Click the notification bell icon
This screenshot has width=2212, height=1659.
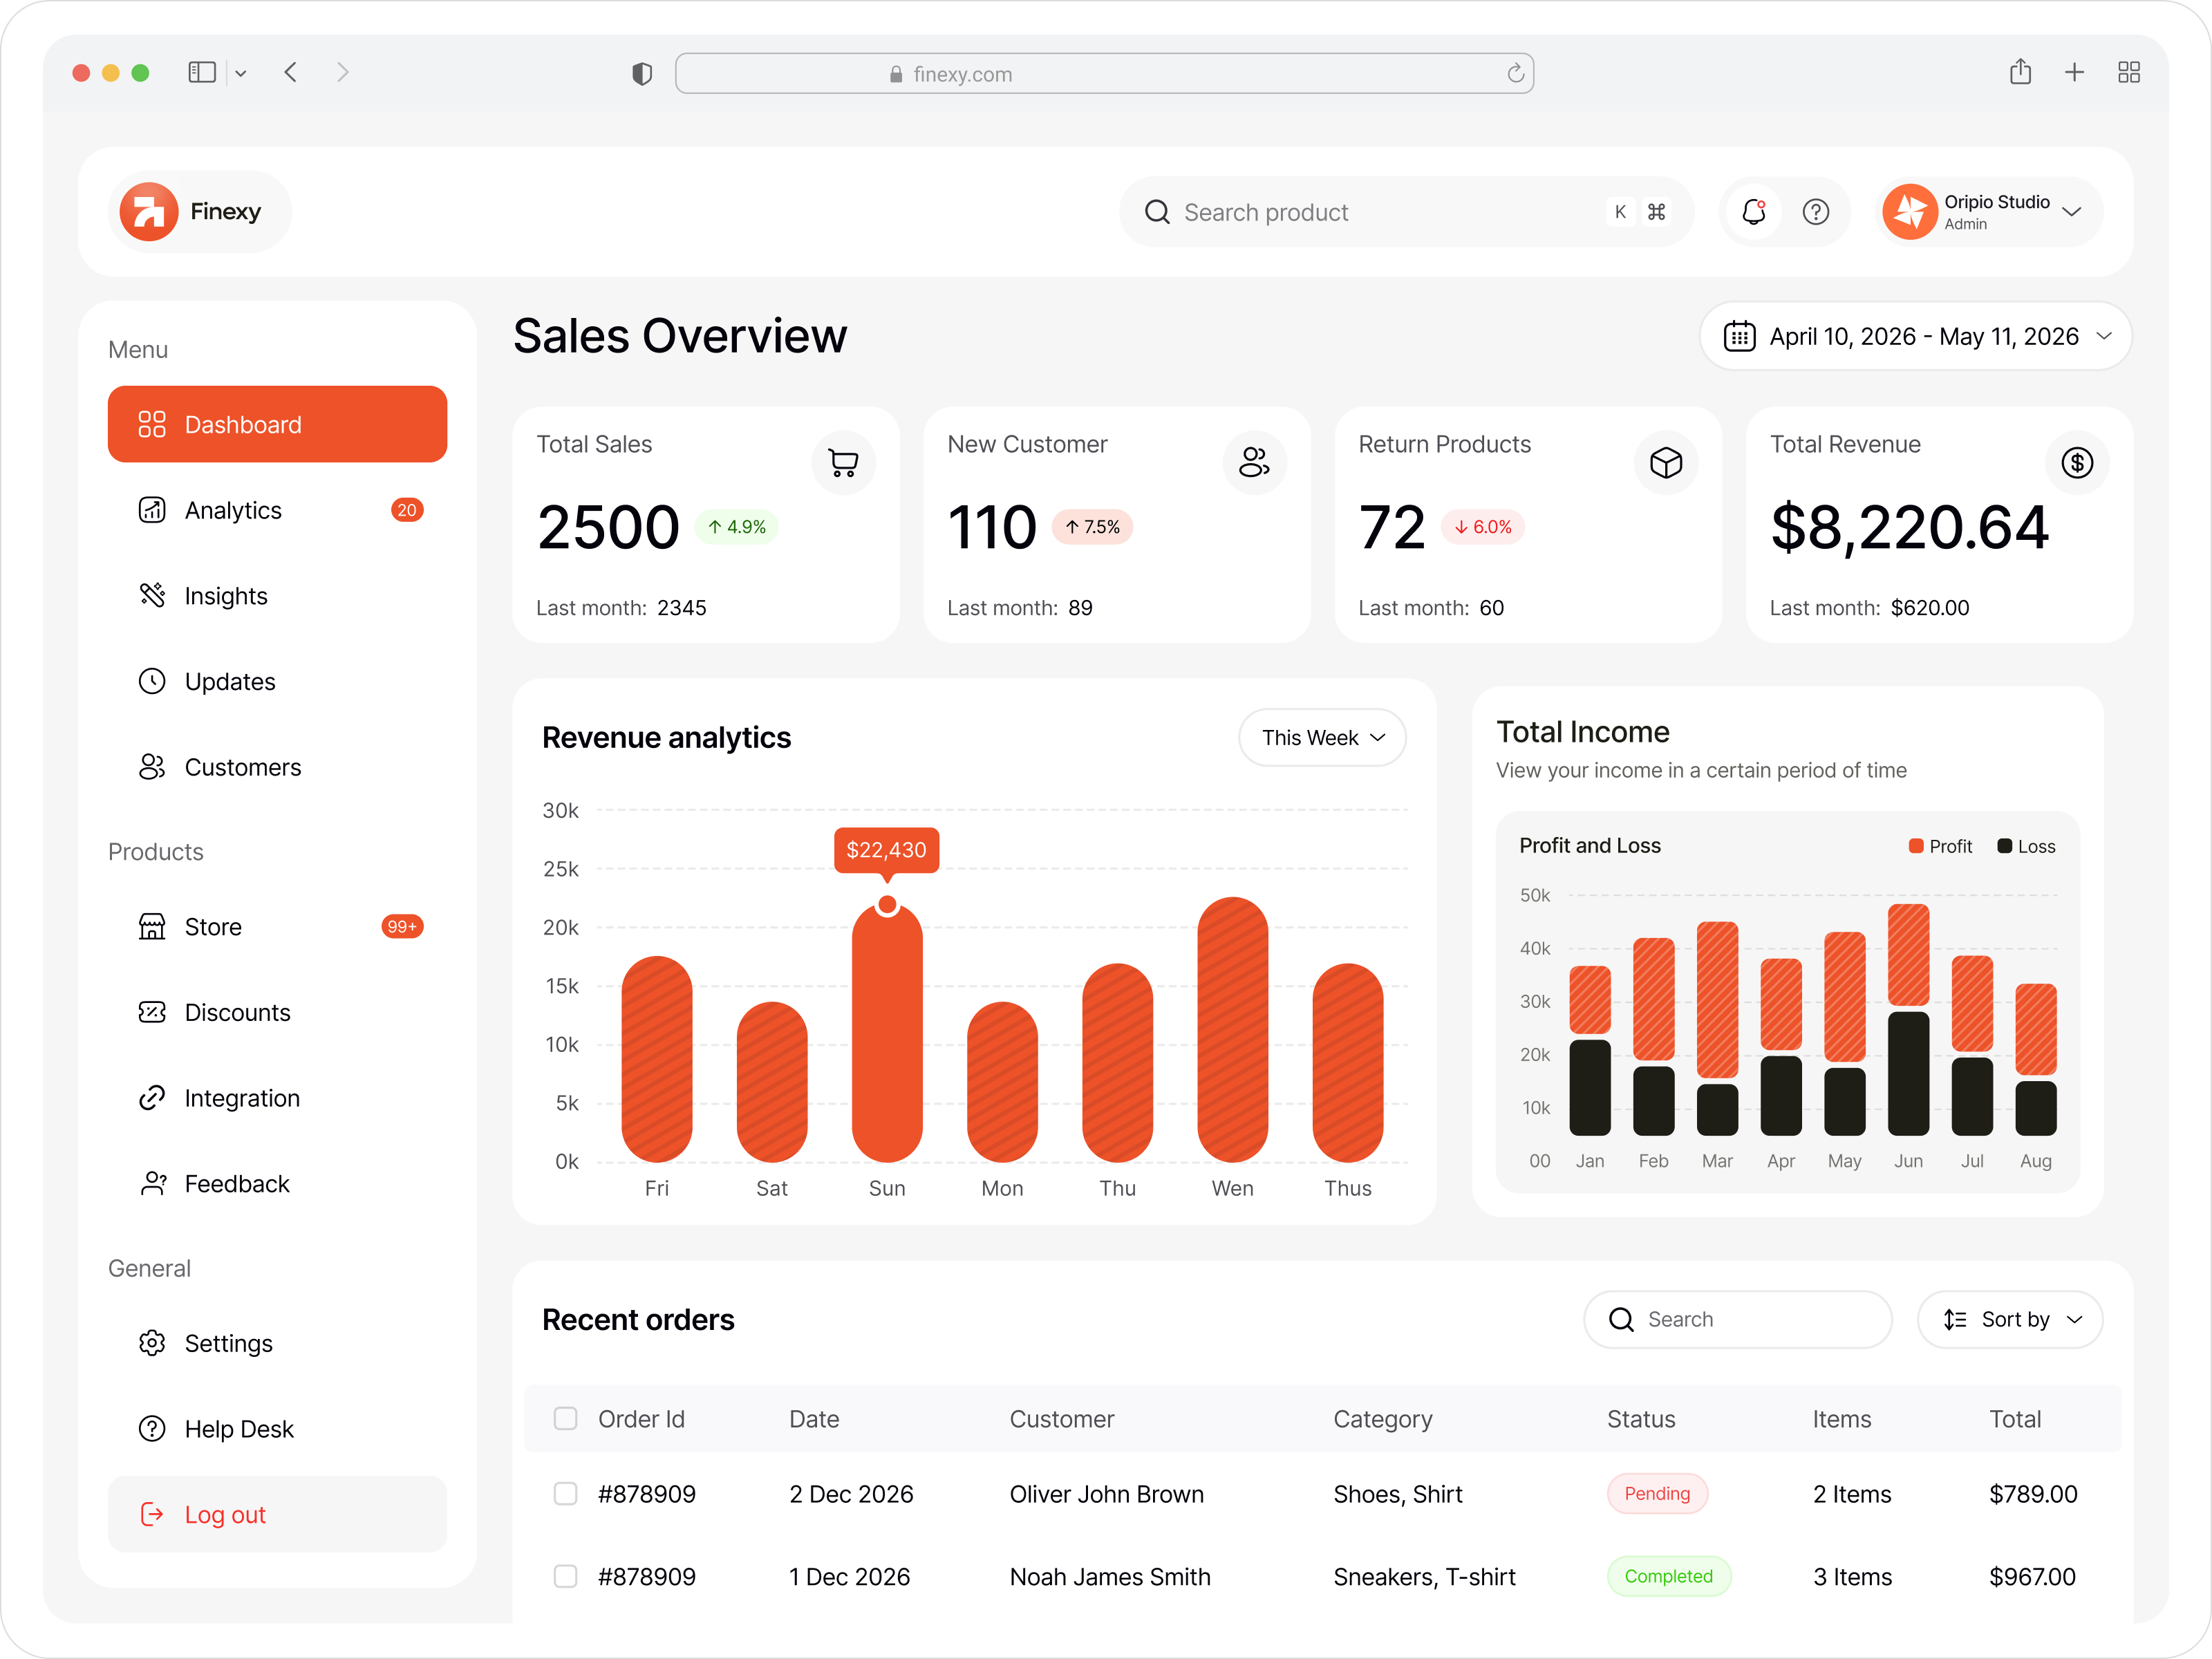tap(1753, 211)
